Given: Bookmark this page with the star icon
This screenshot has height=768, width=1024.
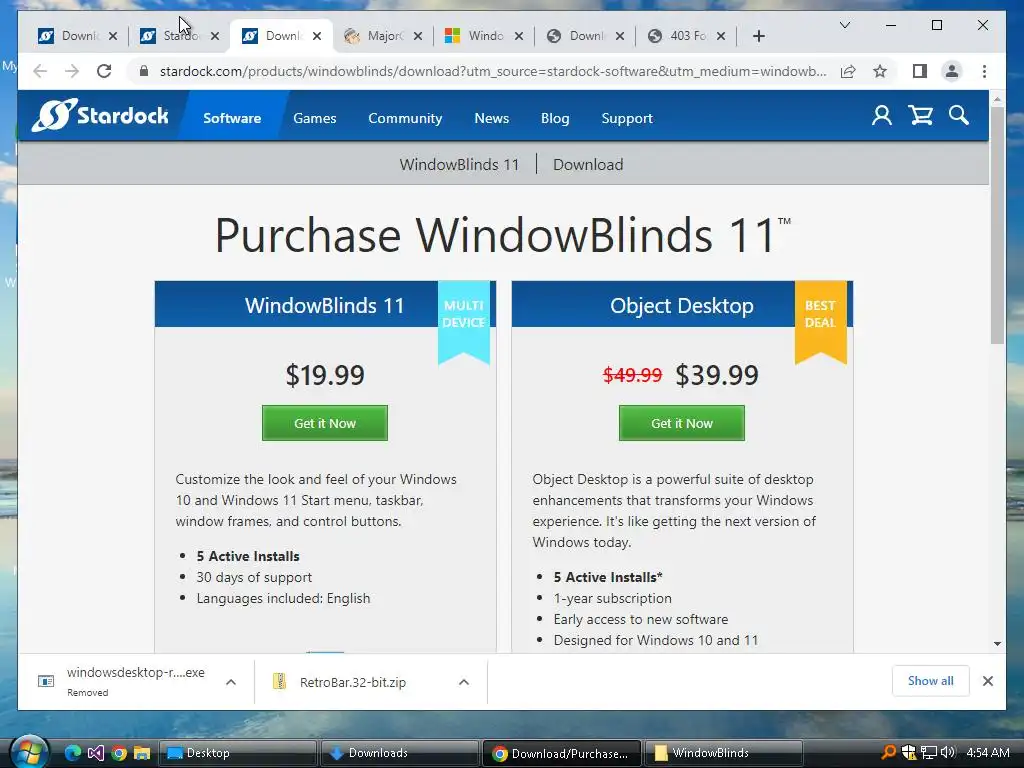Looking at the screenshot, I should tap(880, 71).
